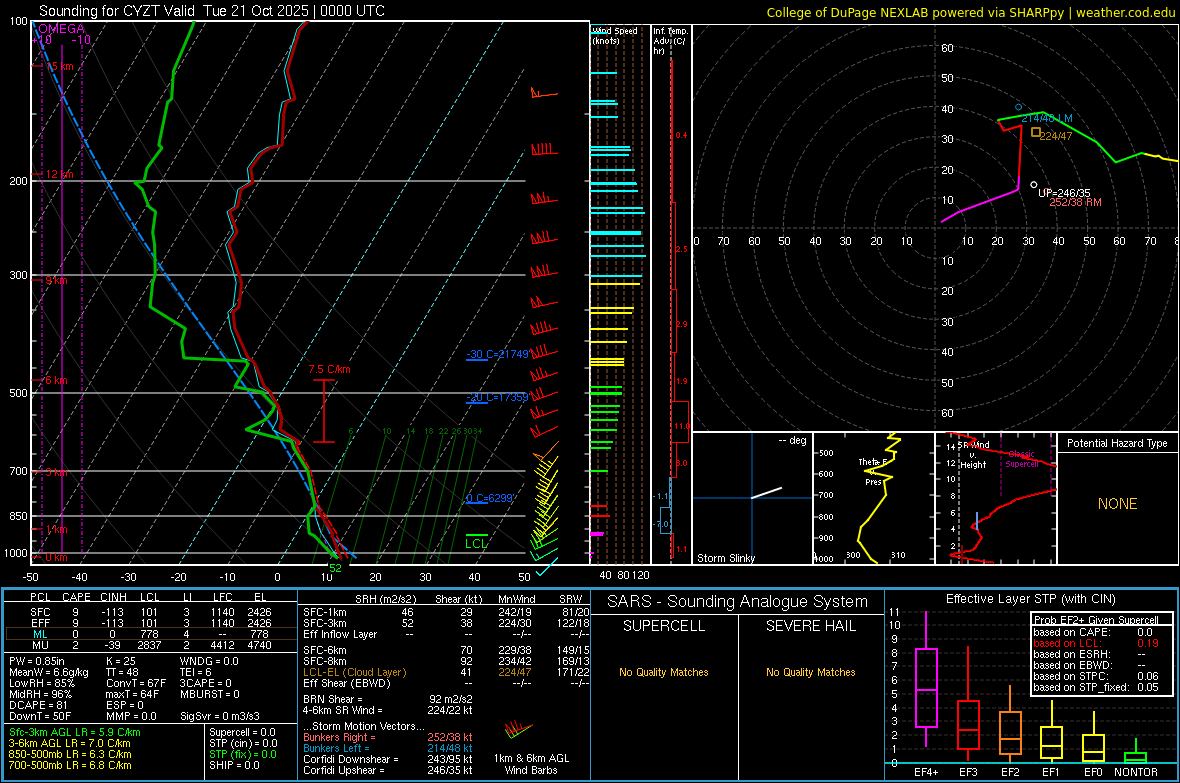Click the green 52 surface dewpoint value
This screenshot has width=1180, height=783.
click(x=335, y=568)
